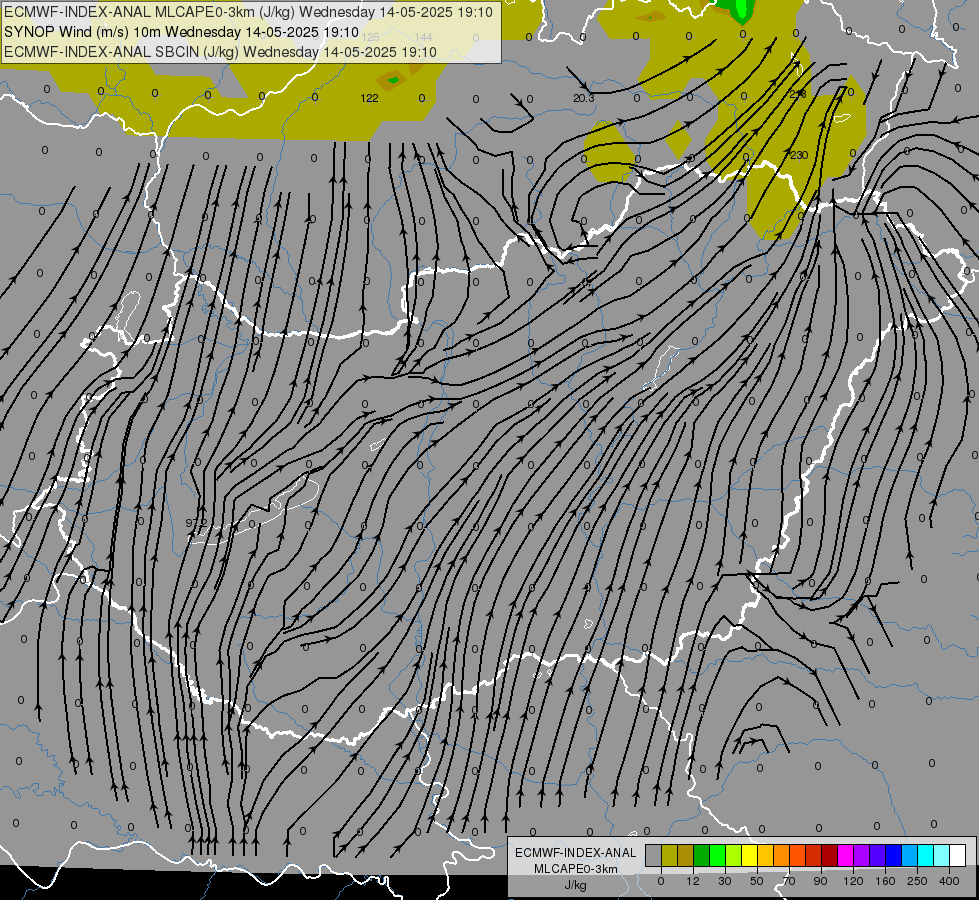Click the map value 20.3

tap(583, 98)
